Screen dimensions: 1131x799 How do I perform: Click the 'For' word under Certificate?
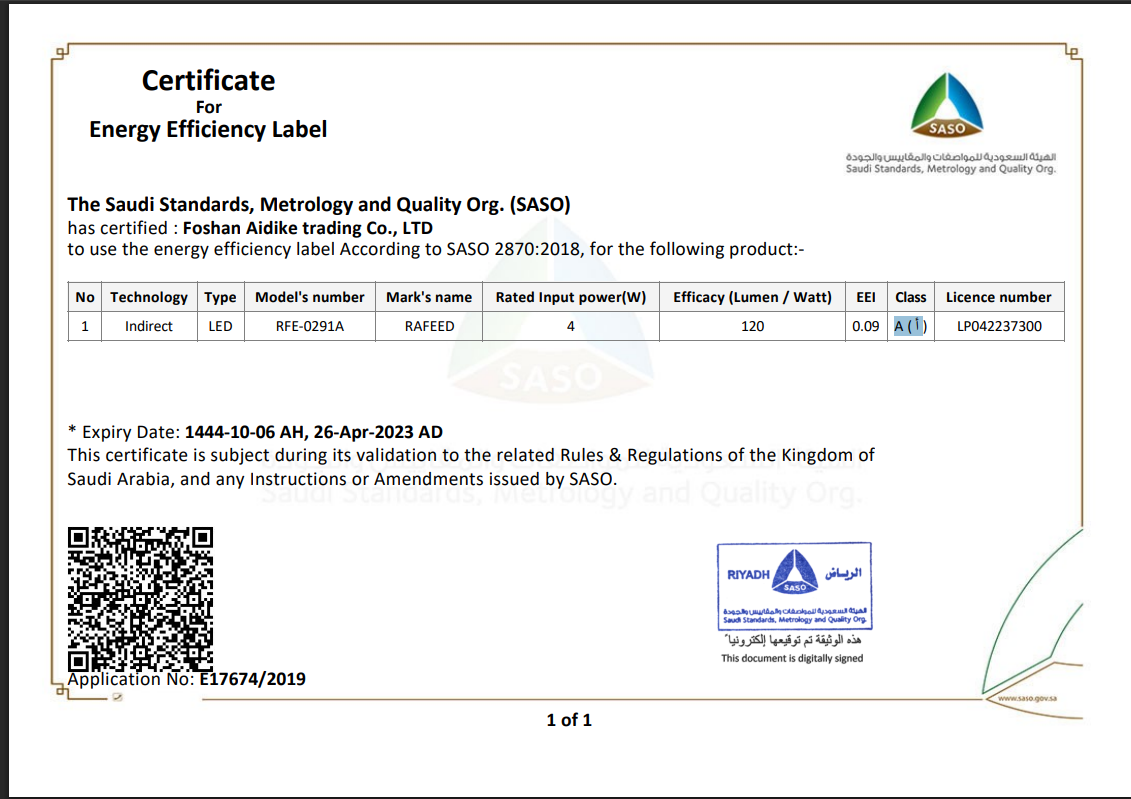click(208, 107)
